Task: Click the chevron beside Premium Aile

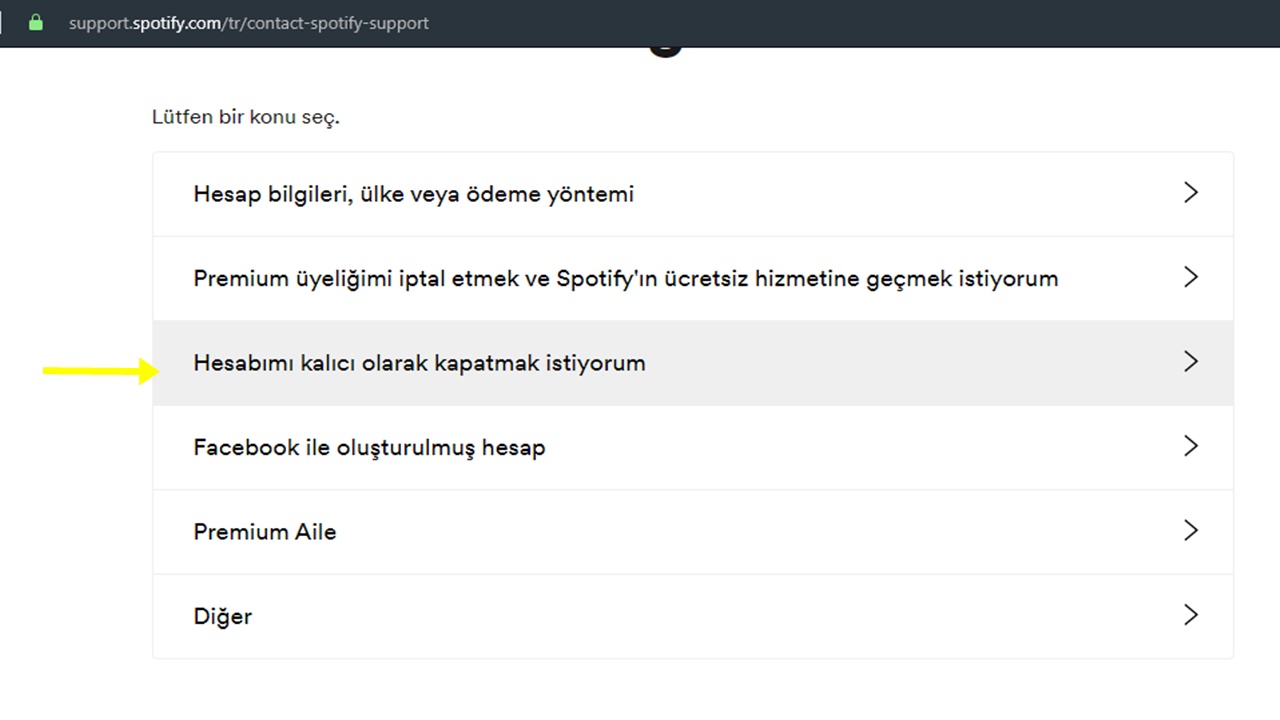Action: (x=1191, y=531)
